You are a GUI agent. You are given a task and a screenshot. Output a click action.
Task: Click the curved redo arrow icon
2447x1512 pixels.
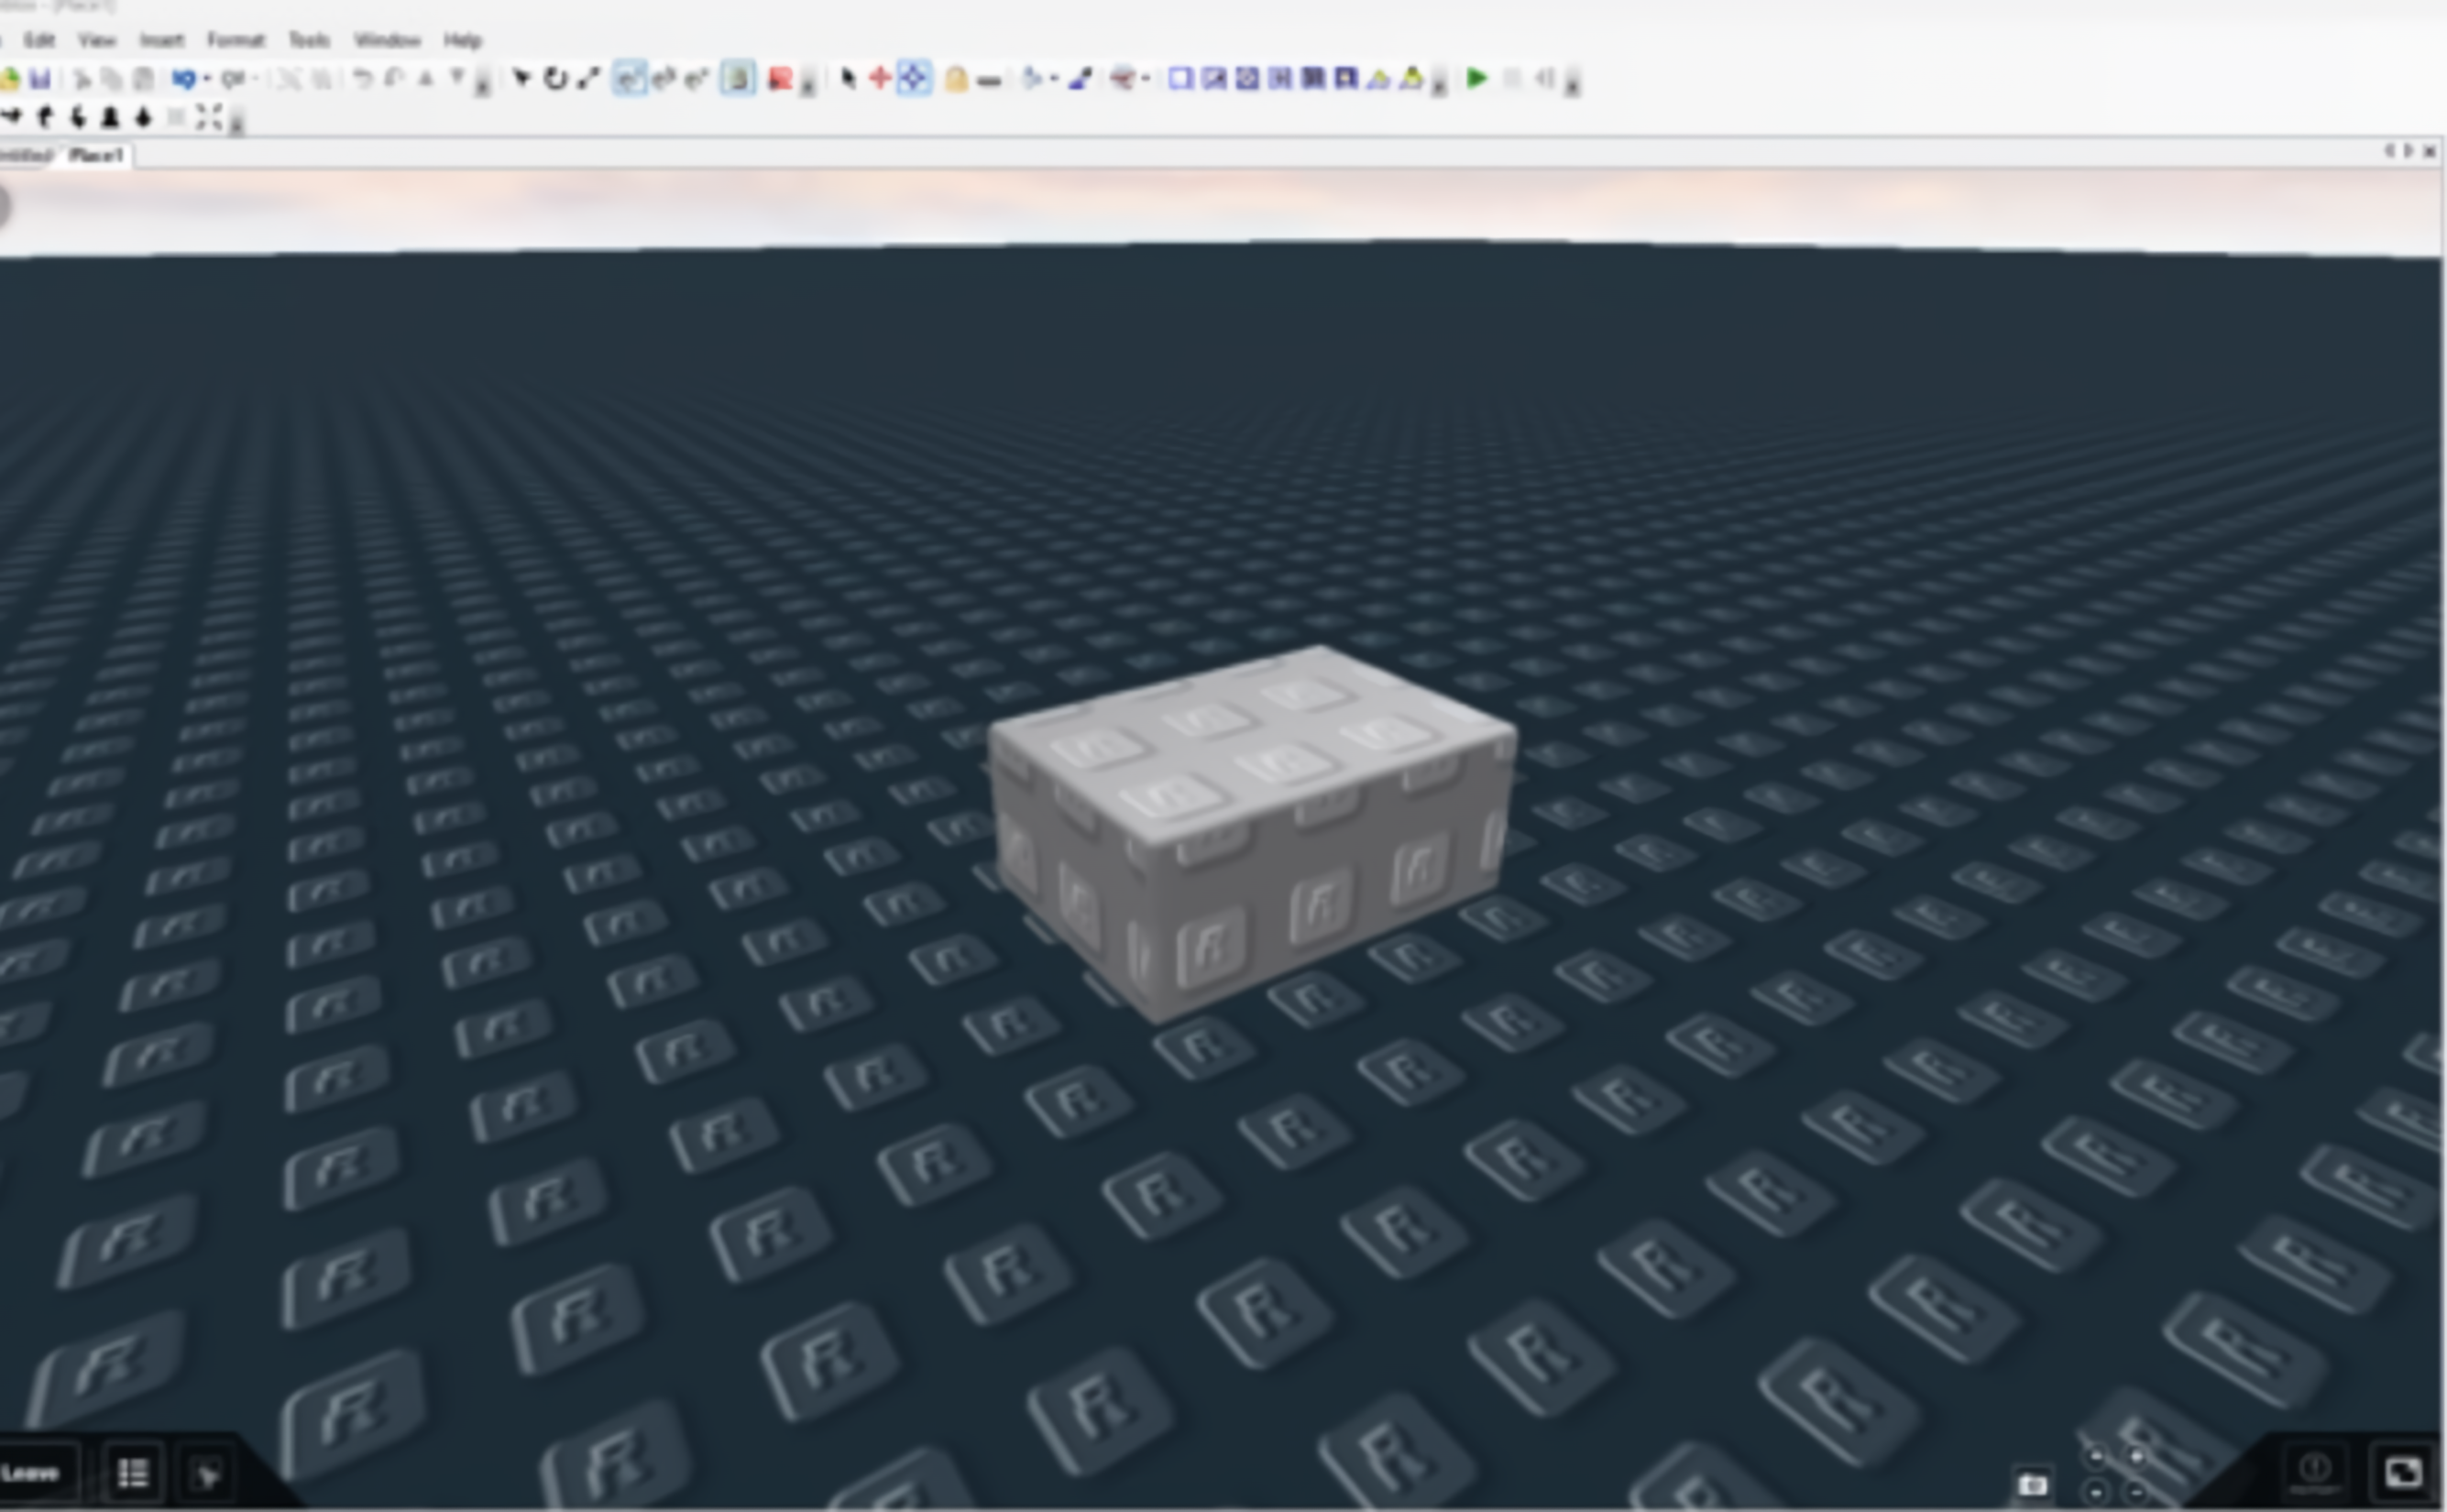pyautogui.click(x=395, y=78)
